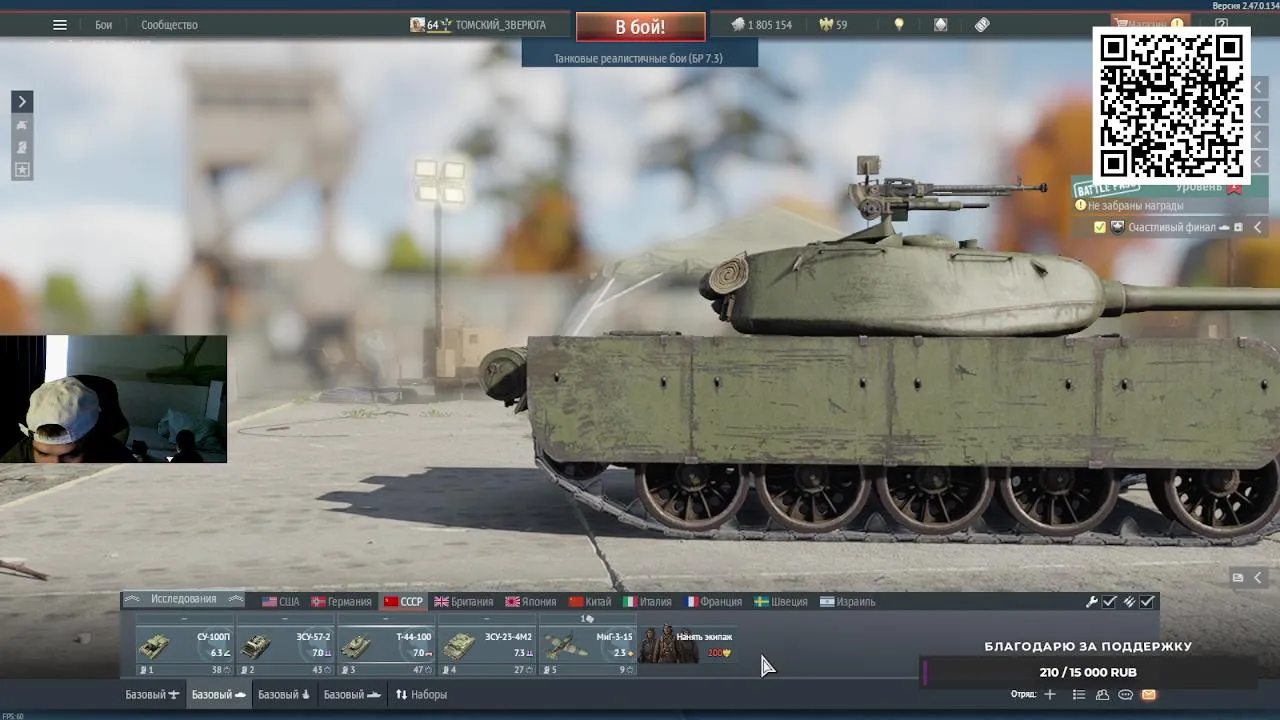Click the tank icon in left panel
Image resolution: width=1280 pixels, height=720 pixels.
22,125
